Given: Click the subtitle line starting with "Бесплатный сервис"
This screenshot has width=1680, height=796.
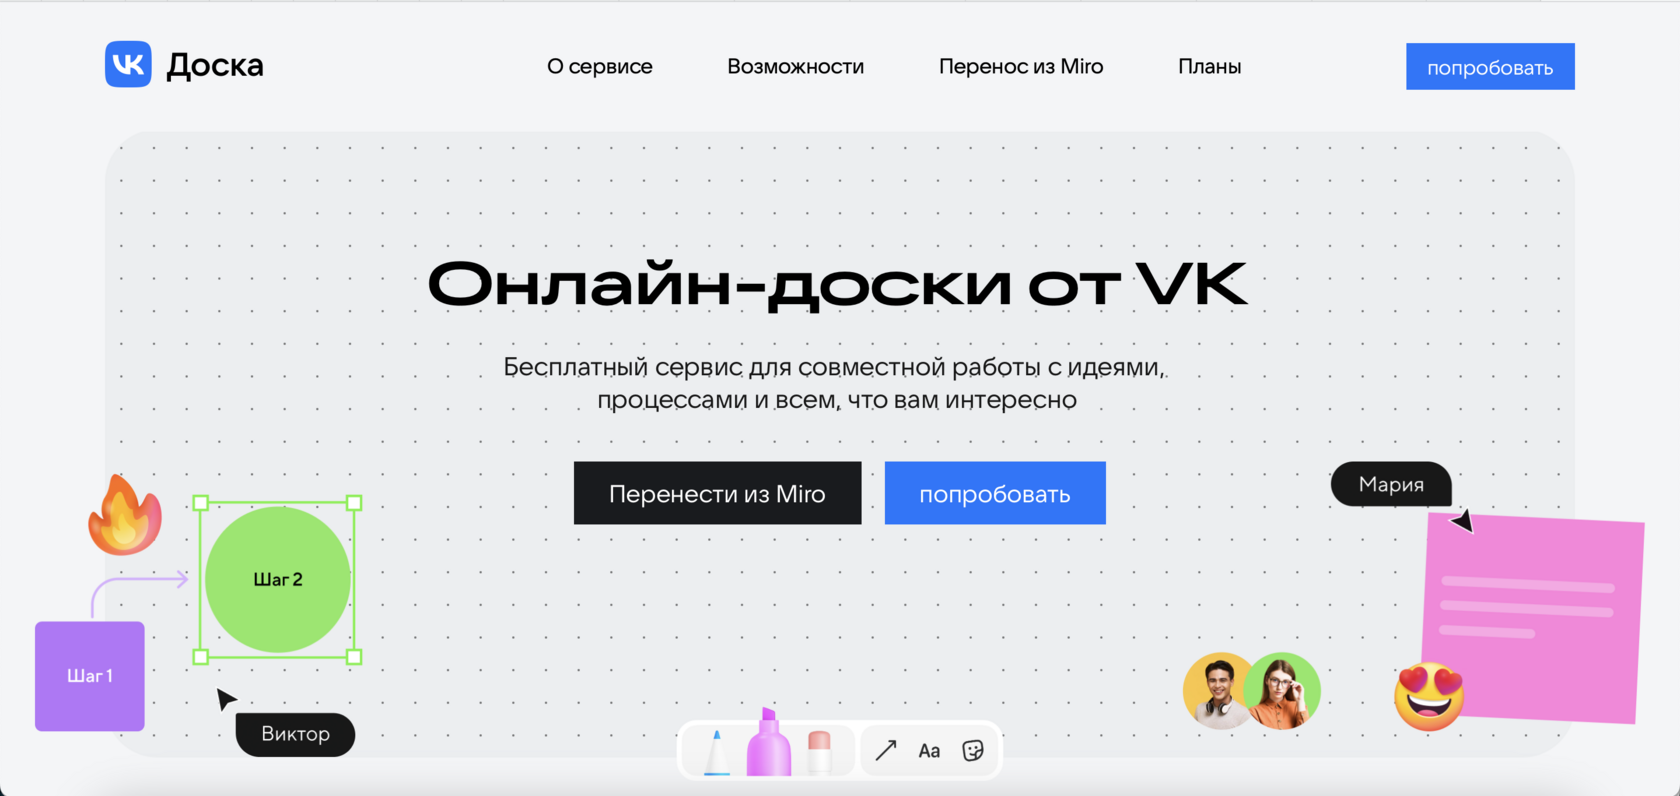Looking at the screenshot, I should pos(835,367).
